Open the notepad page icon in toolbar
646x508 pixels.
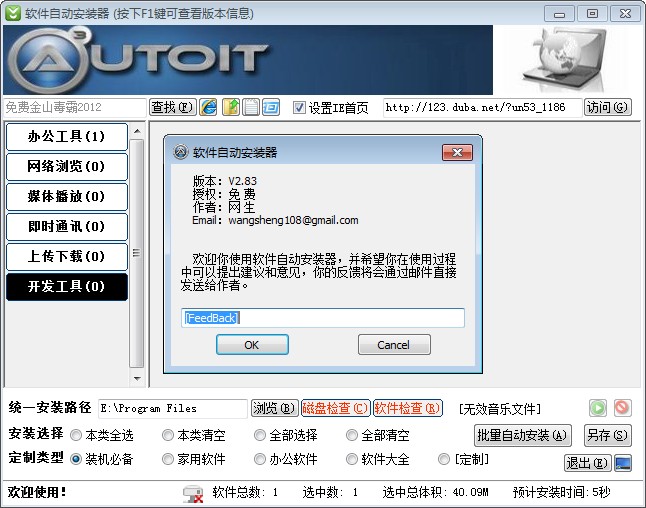coord(250,107)
